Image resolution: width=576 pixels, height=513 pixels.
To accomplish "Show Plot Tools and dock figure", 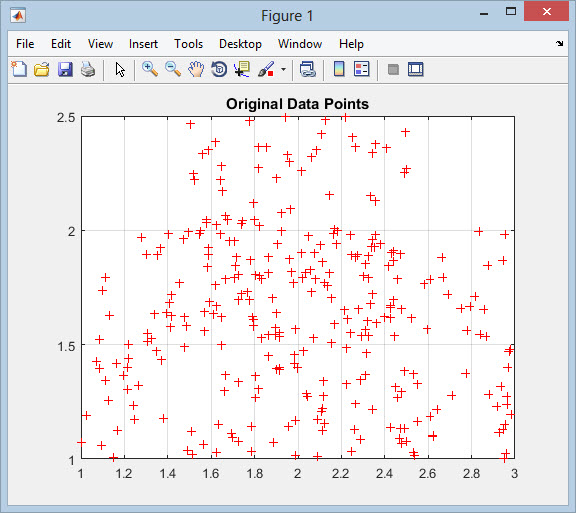I will 416,69.
